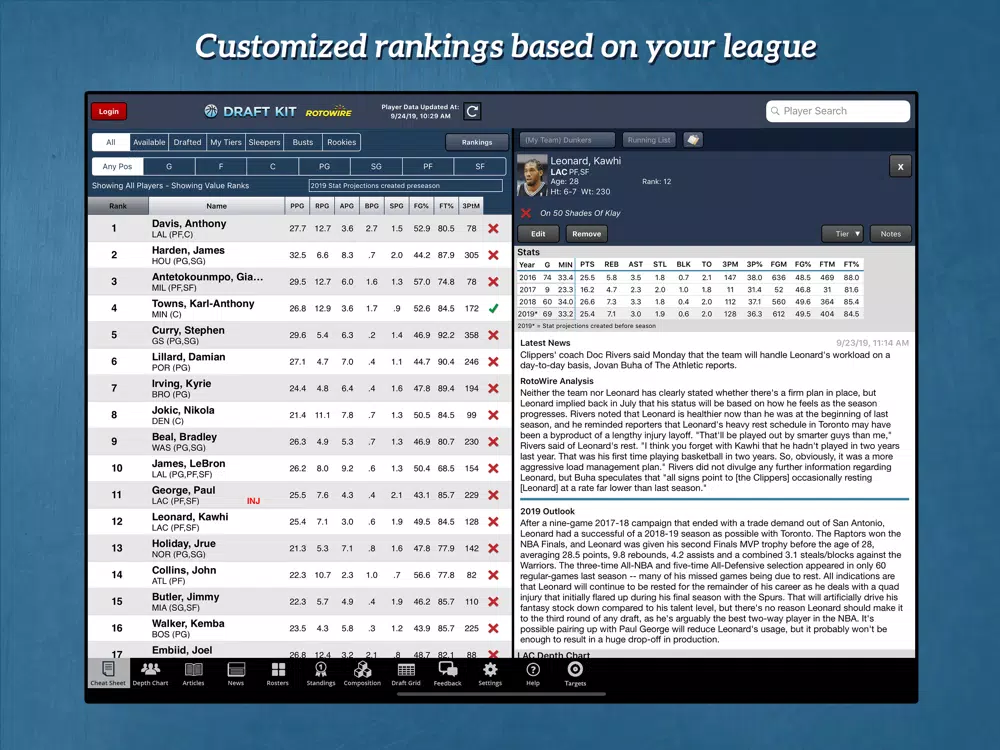Viewport: 1000px width, 750px height.
Task: Open the Standings icon
Action: click(x=321, y=673)
